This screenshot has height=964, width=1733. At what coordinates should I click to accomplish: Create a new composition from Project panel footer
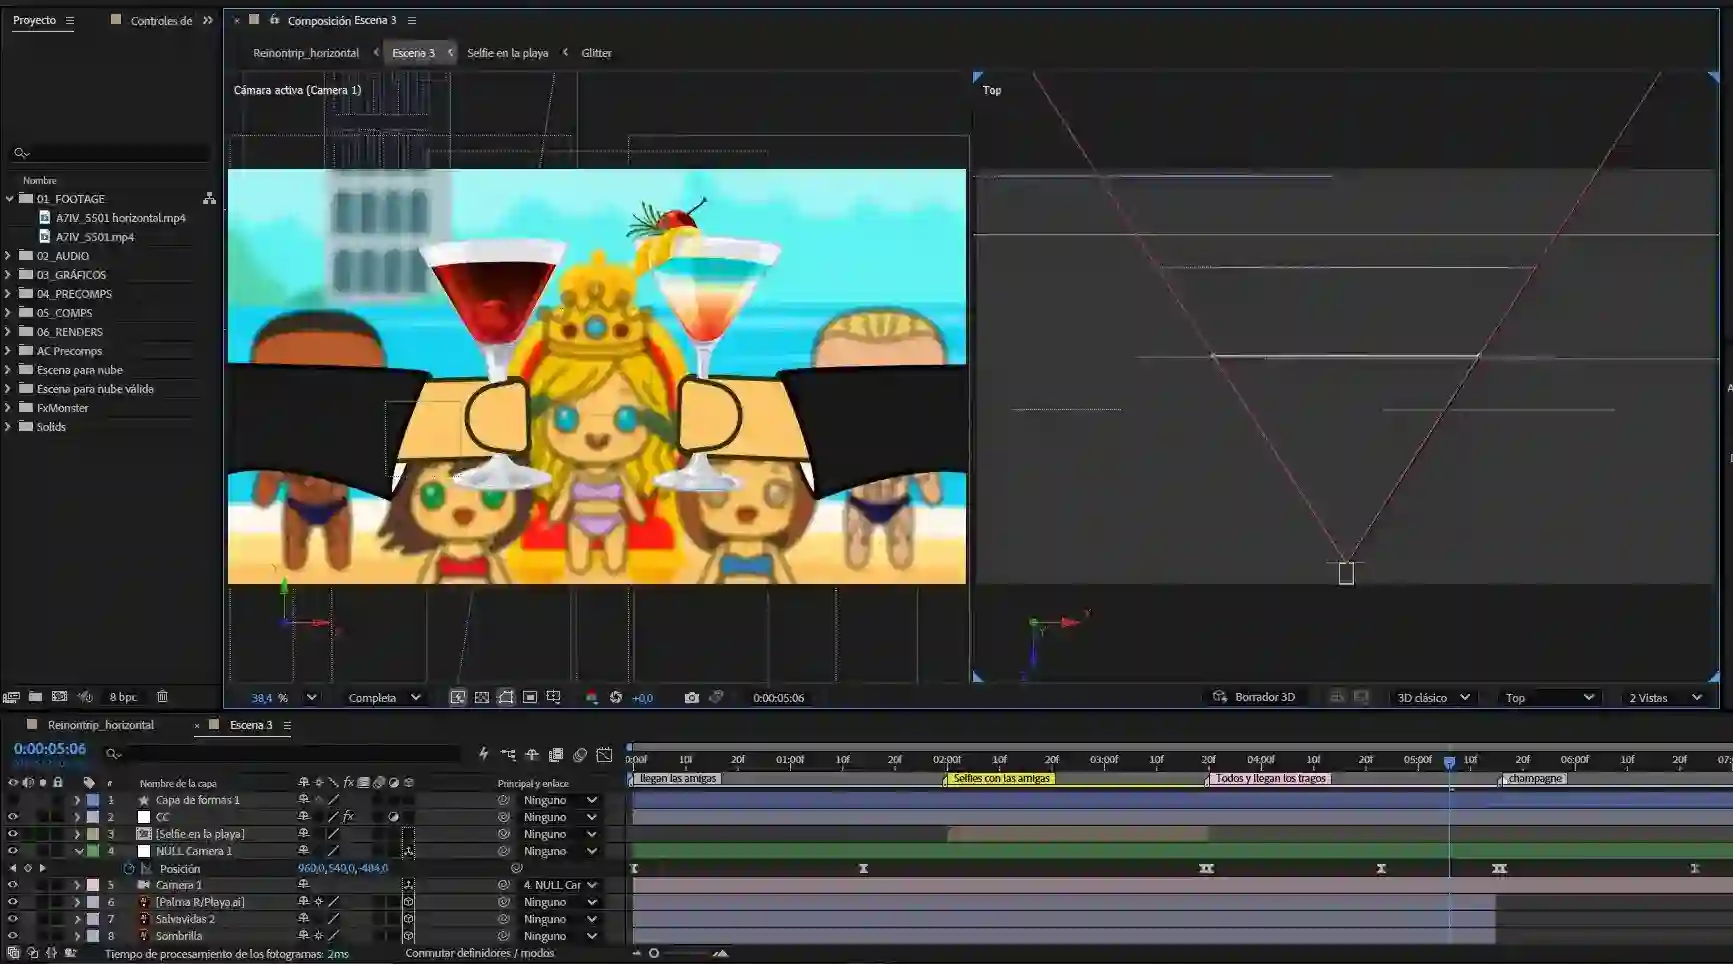(x=59, y=697)
